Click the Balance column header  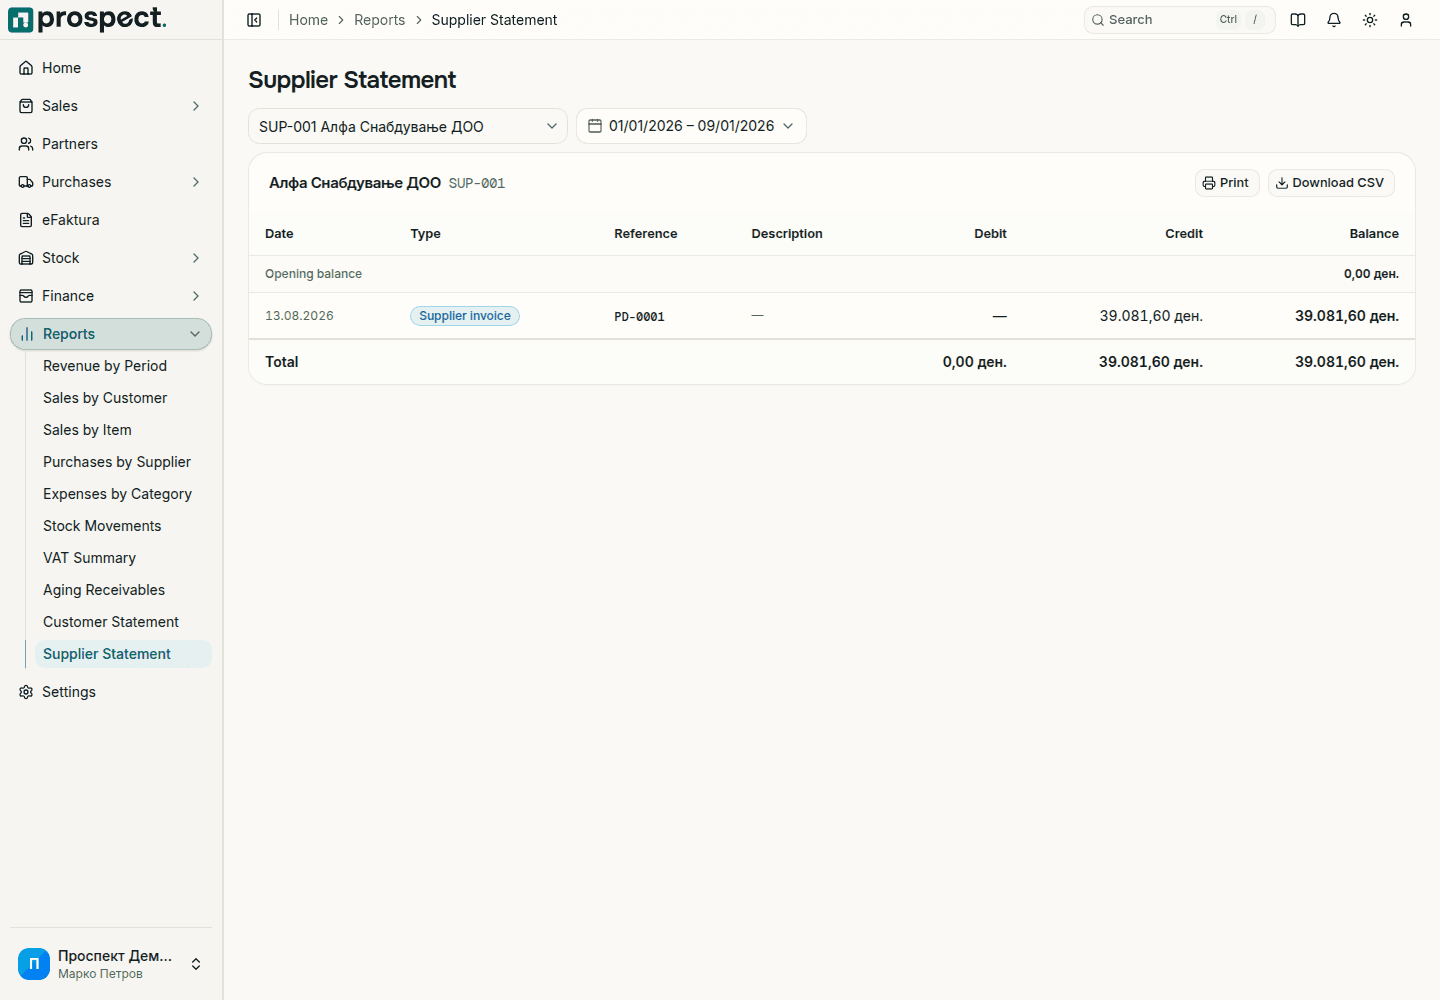click(x=1374, y=234)
